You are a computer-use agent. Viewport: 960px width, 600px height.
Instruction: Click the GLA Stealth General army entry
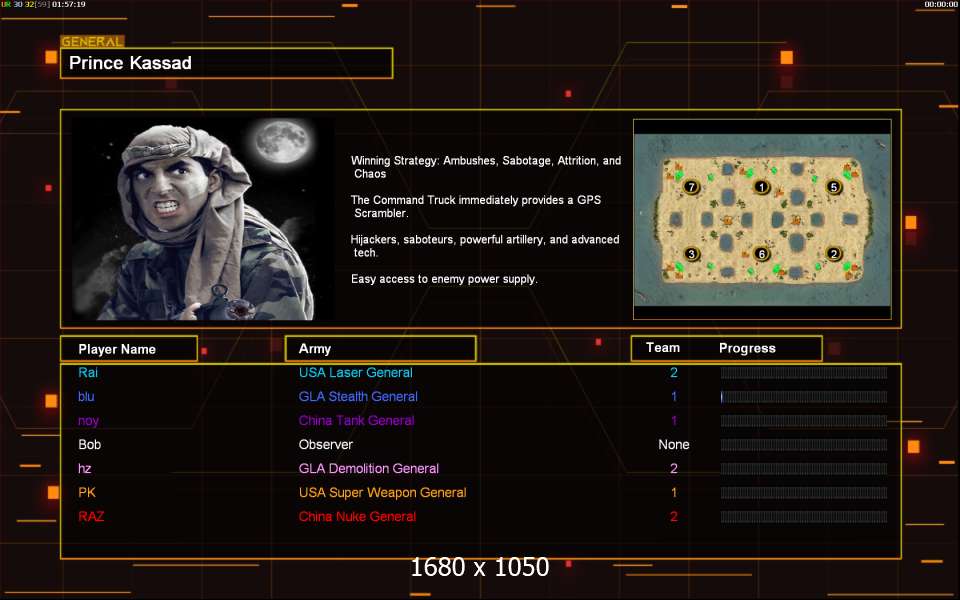coord(358,396)
